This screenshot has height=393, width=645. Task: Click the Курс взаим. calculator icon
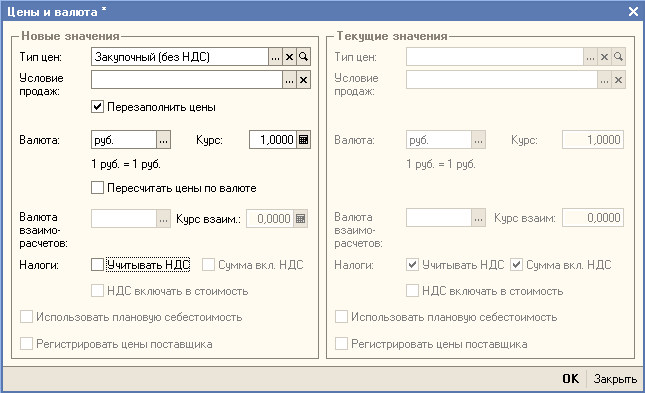[x=301, y=219]
